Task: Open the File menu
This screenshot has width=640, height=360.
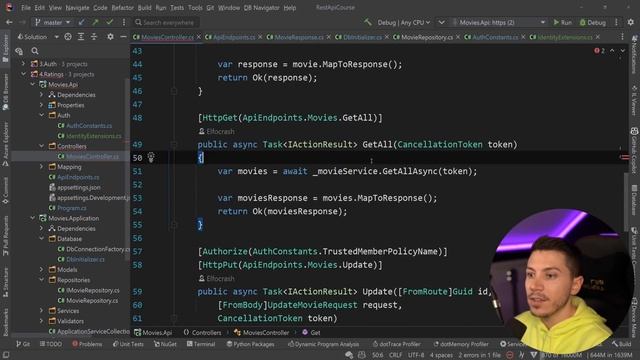Action: 26,7
